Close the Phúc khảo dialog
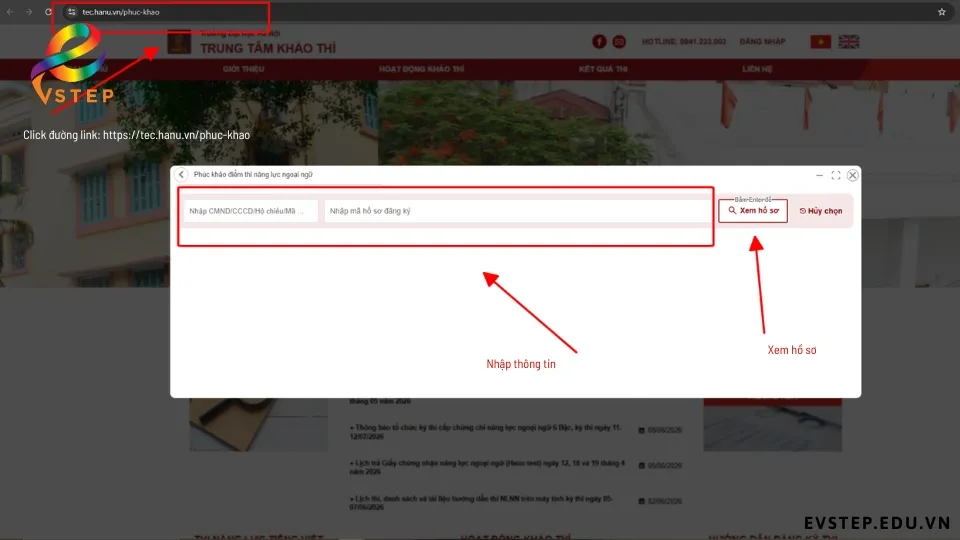 [852, 175]
